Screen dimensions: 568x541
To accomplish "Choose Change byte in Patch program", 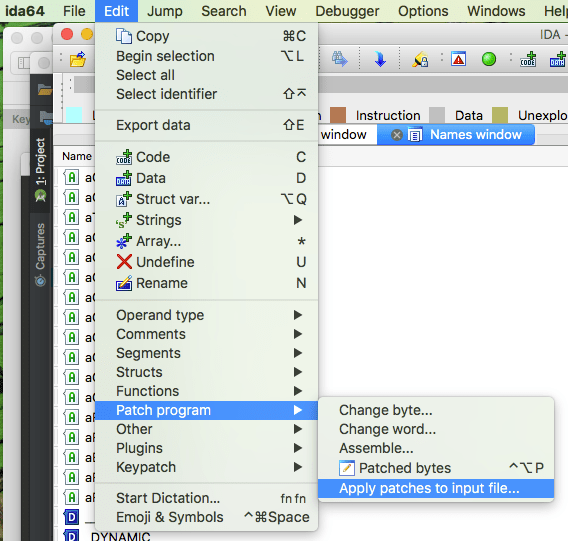I will tap(436, 410).
